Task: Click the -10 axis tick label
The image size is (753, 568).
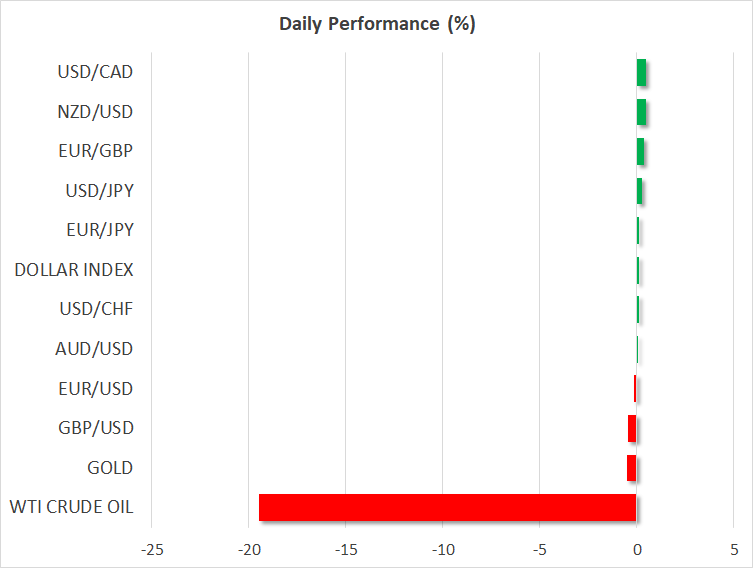Action: 442,550
